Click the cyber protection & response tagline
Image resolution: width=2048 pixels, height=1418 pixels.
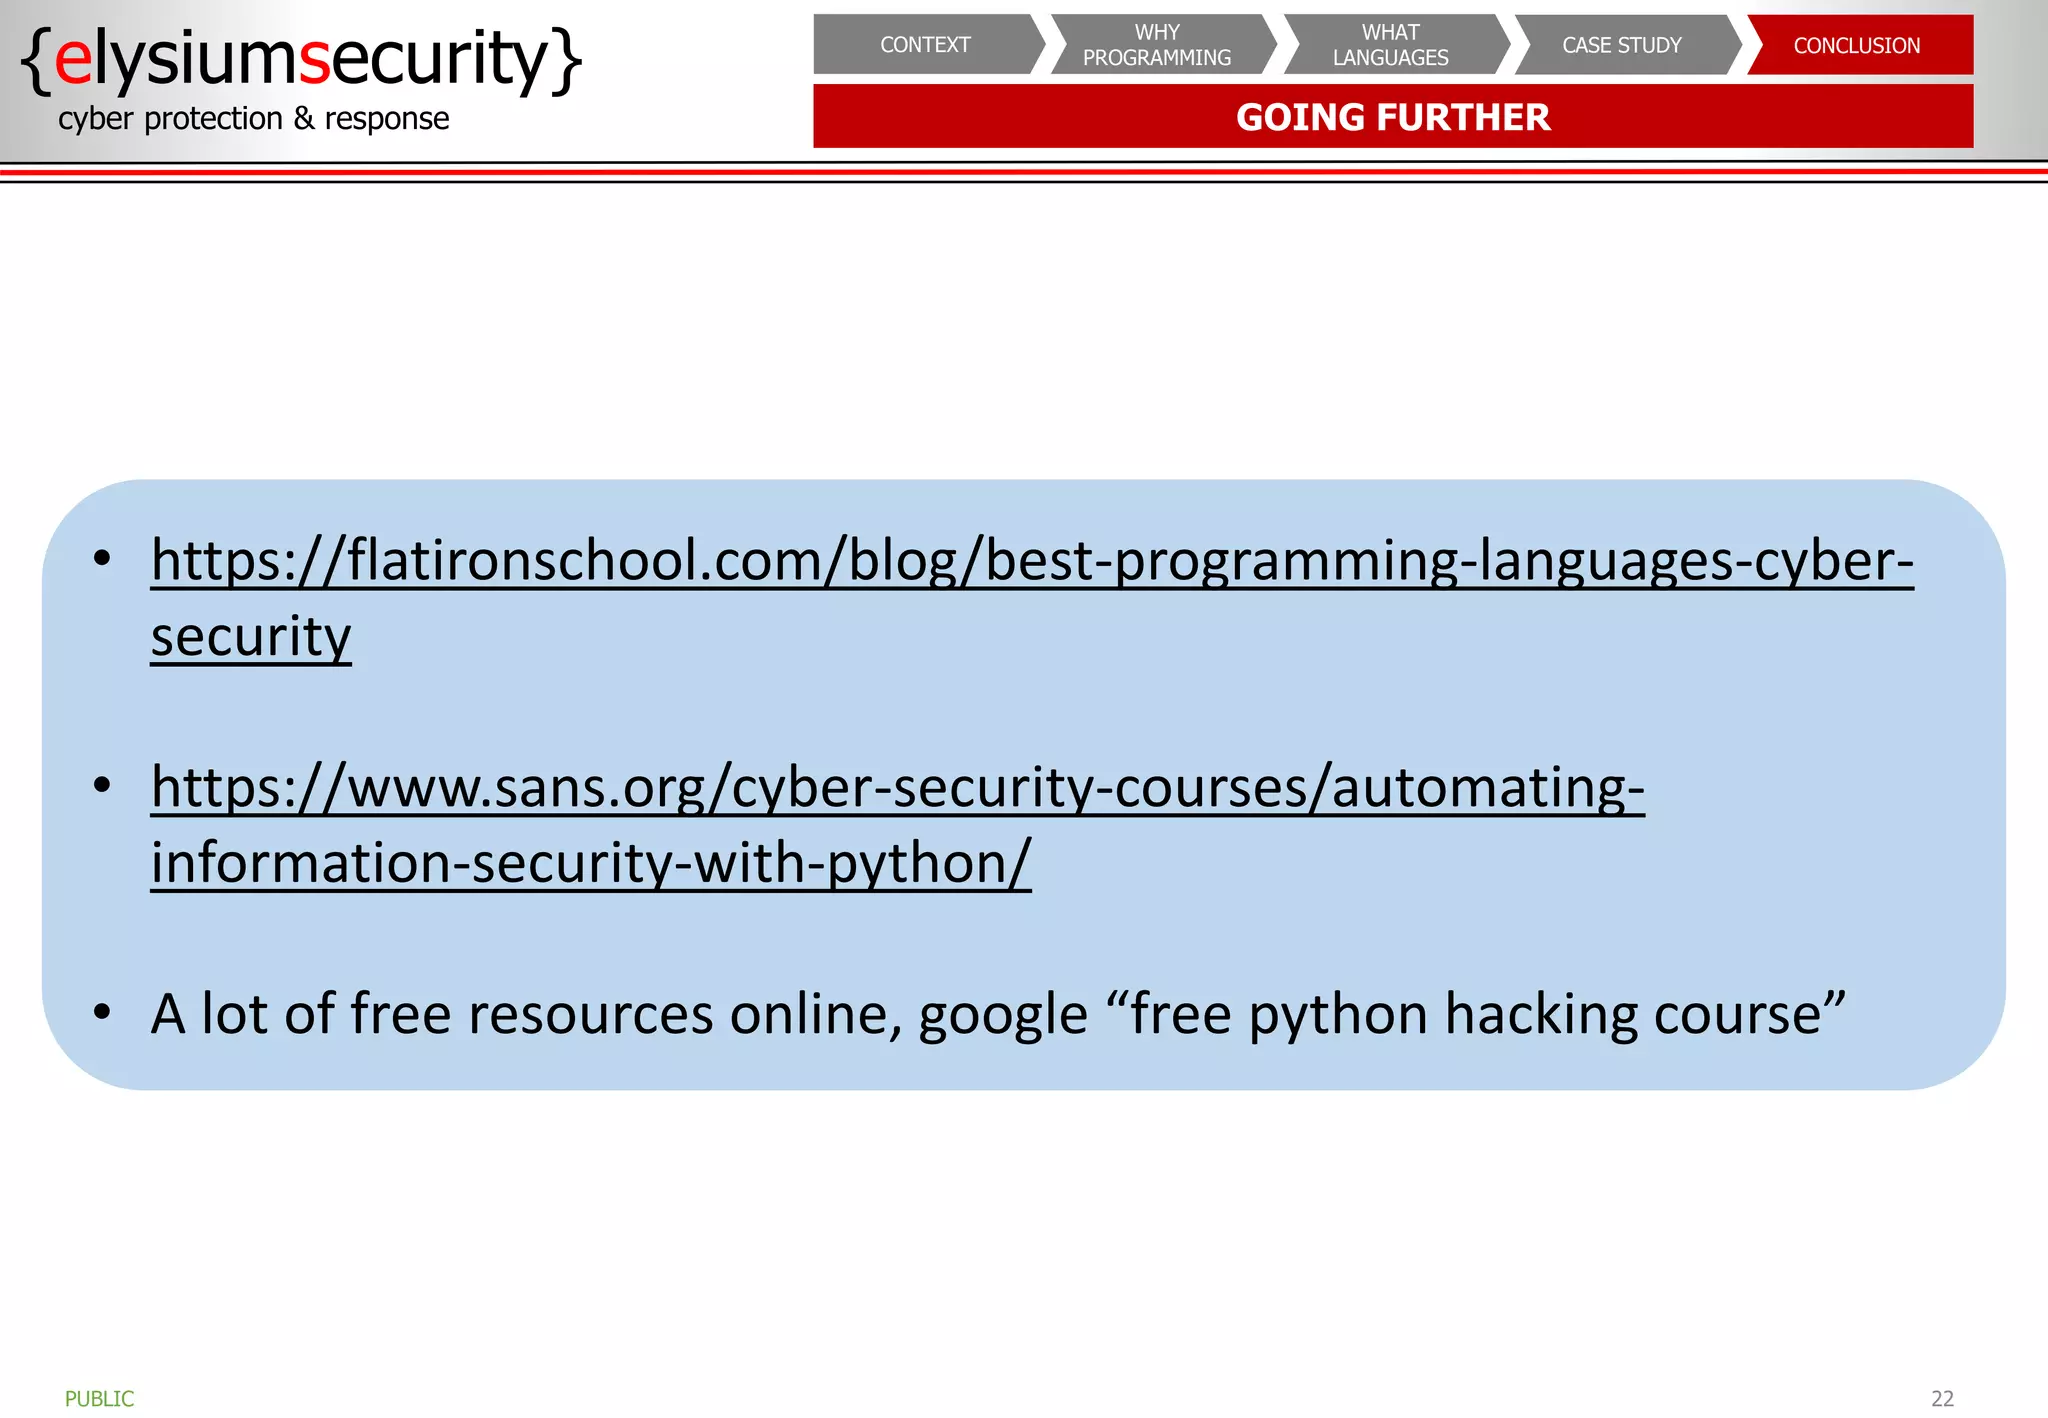click(253, 119)
